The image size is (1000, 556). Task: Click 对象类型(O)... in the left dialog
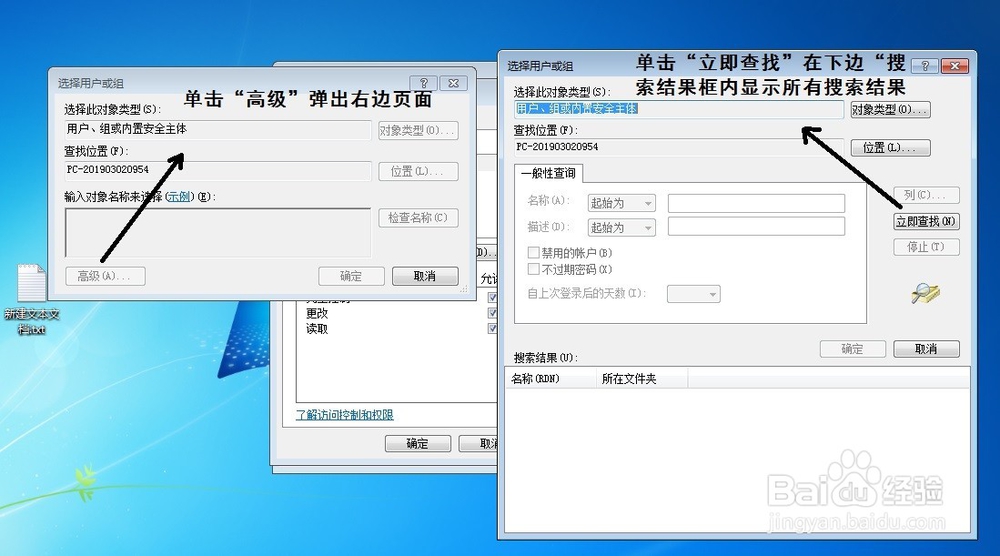[x=418, y=131]
